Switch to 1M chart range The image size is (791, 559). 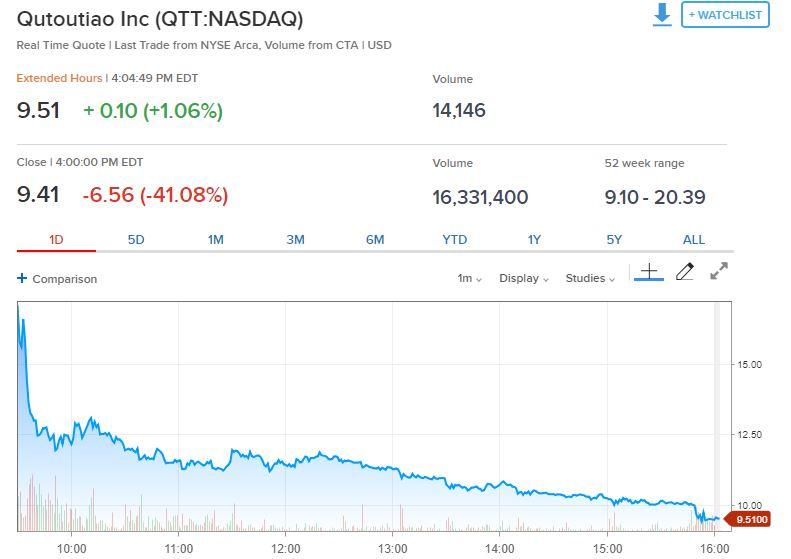215,239
